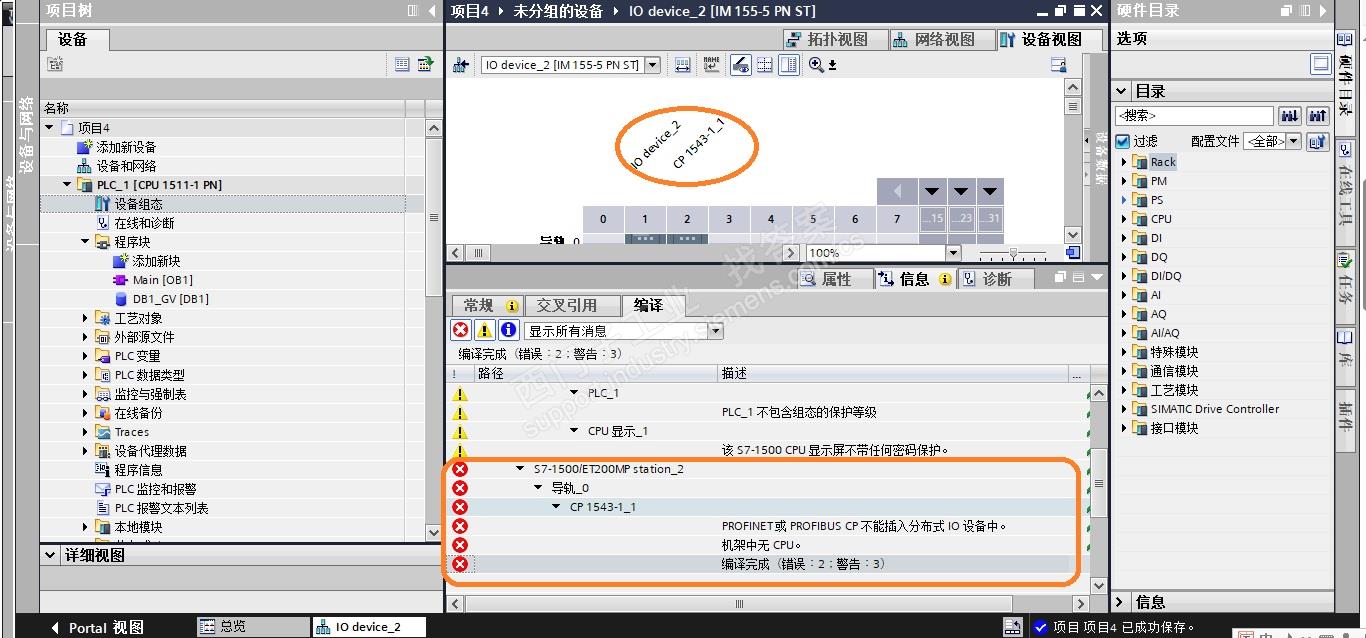Click slot 3 in the rack
1366x638 pixels.
[x=729, y=219]
